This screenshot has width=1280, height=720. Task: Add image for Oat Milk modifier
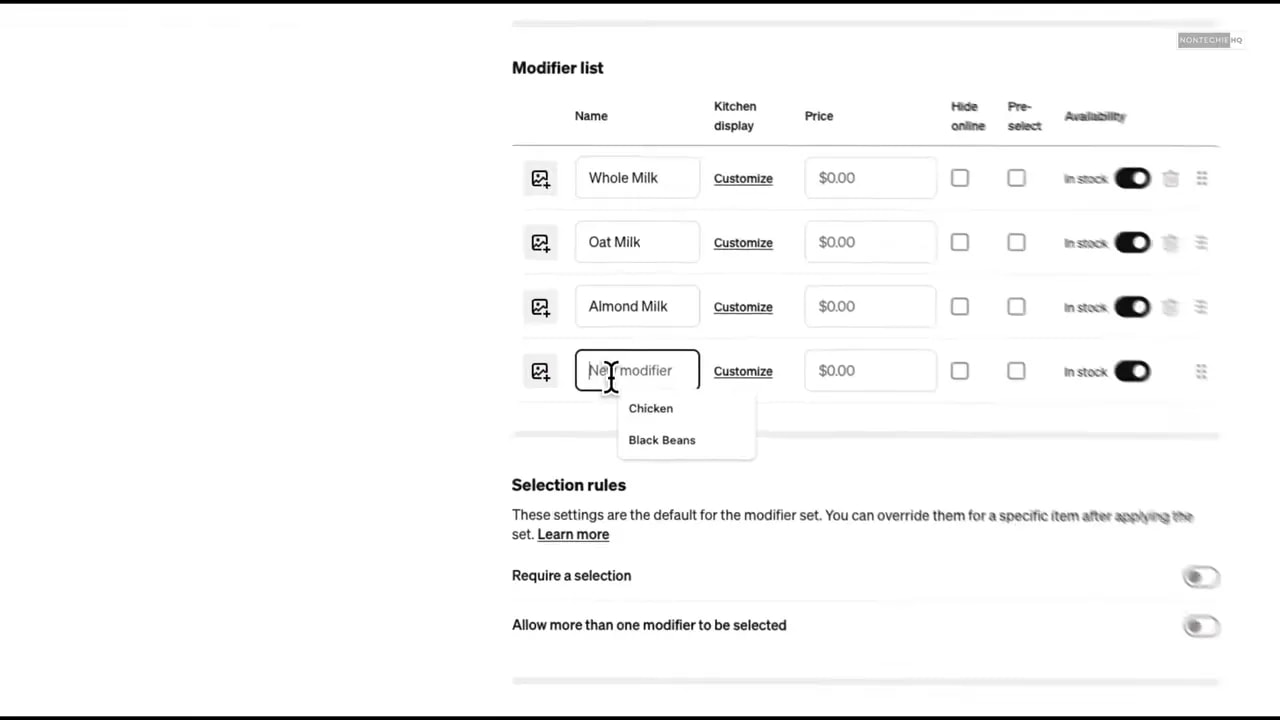540,243
